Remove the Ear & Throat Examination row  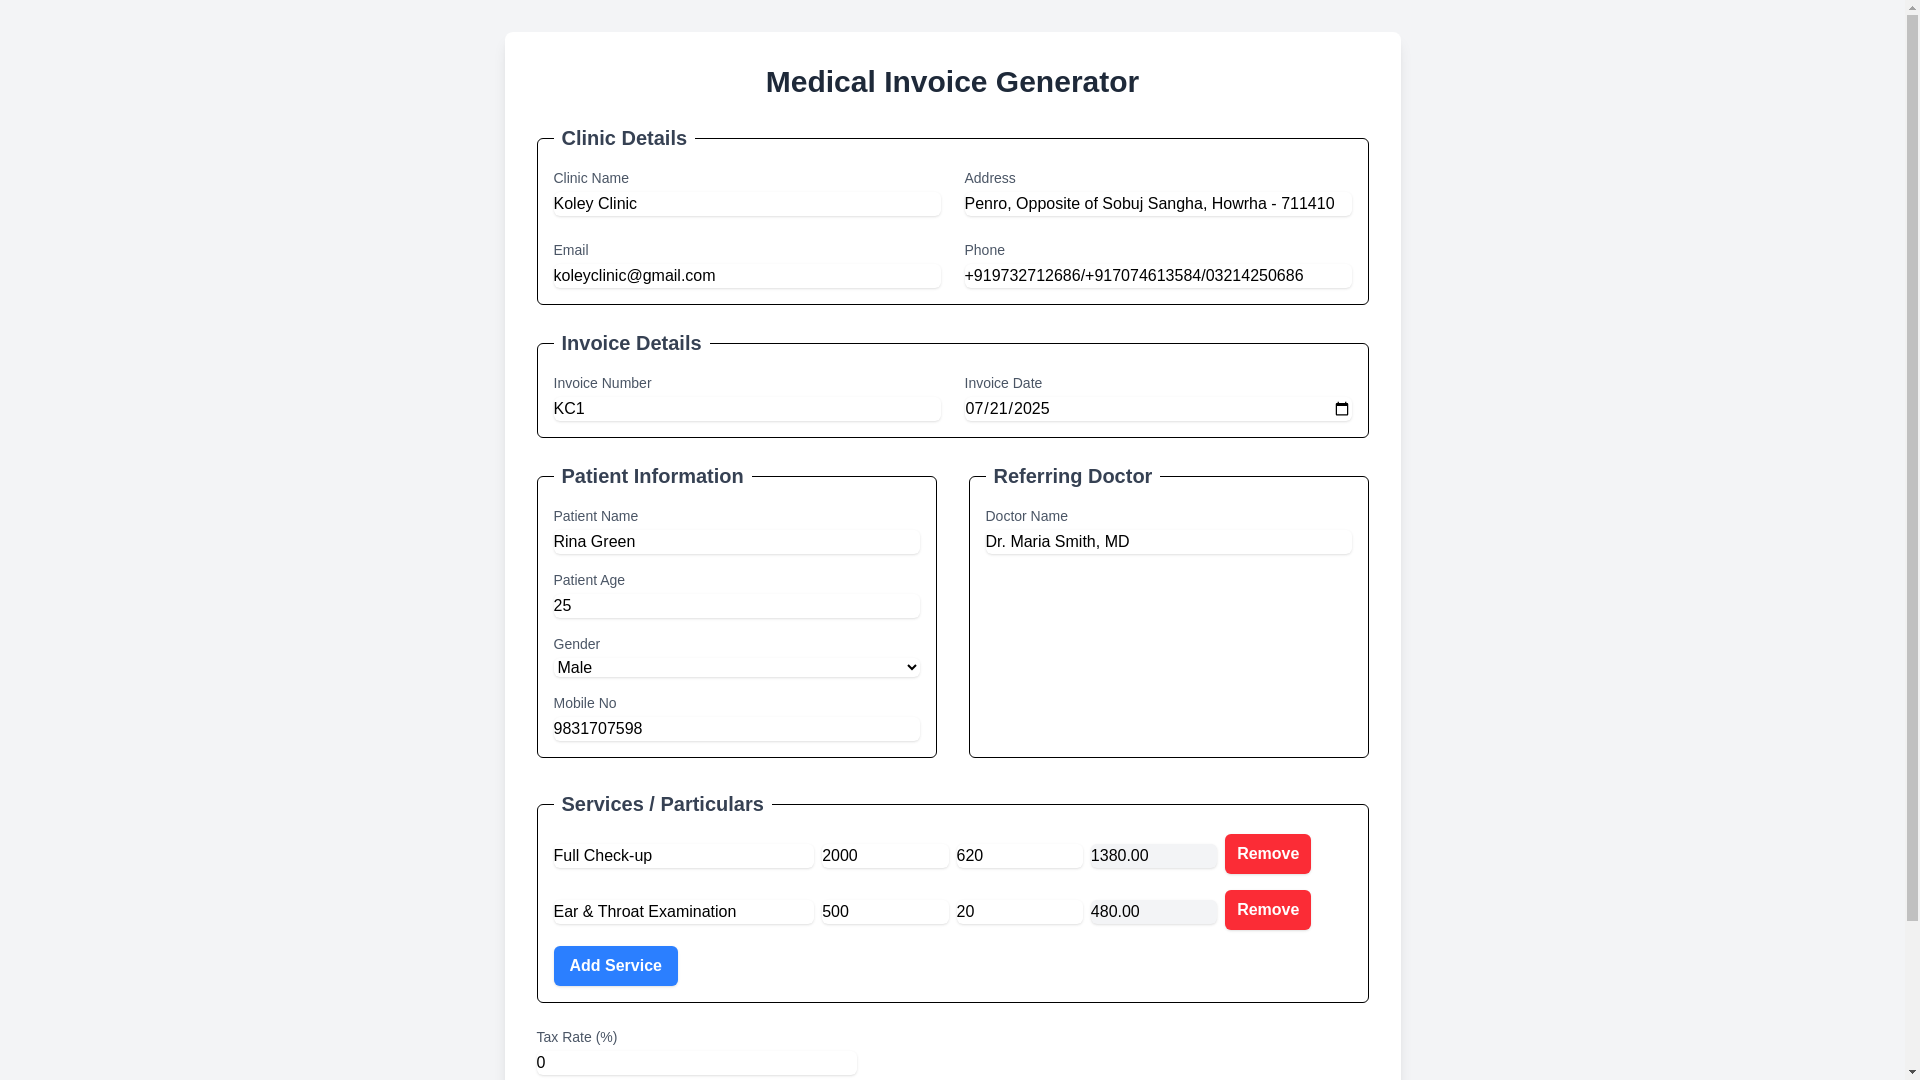pos(1267,910)
